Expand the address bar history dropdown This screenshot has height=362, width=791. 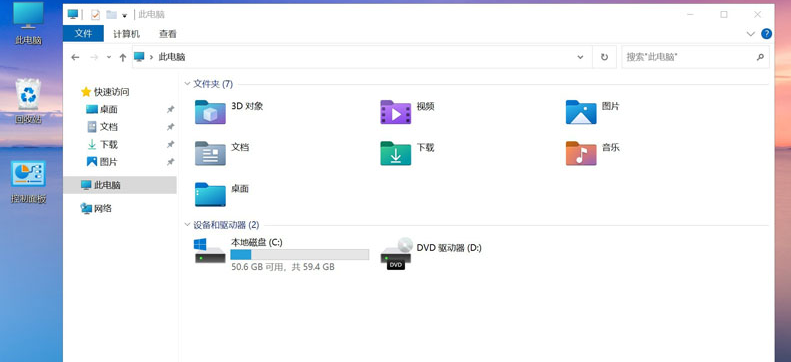580,57
